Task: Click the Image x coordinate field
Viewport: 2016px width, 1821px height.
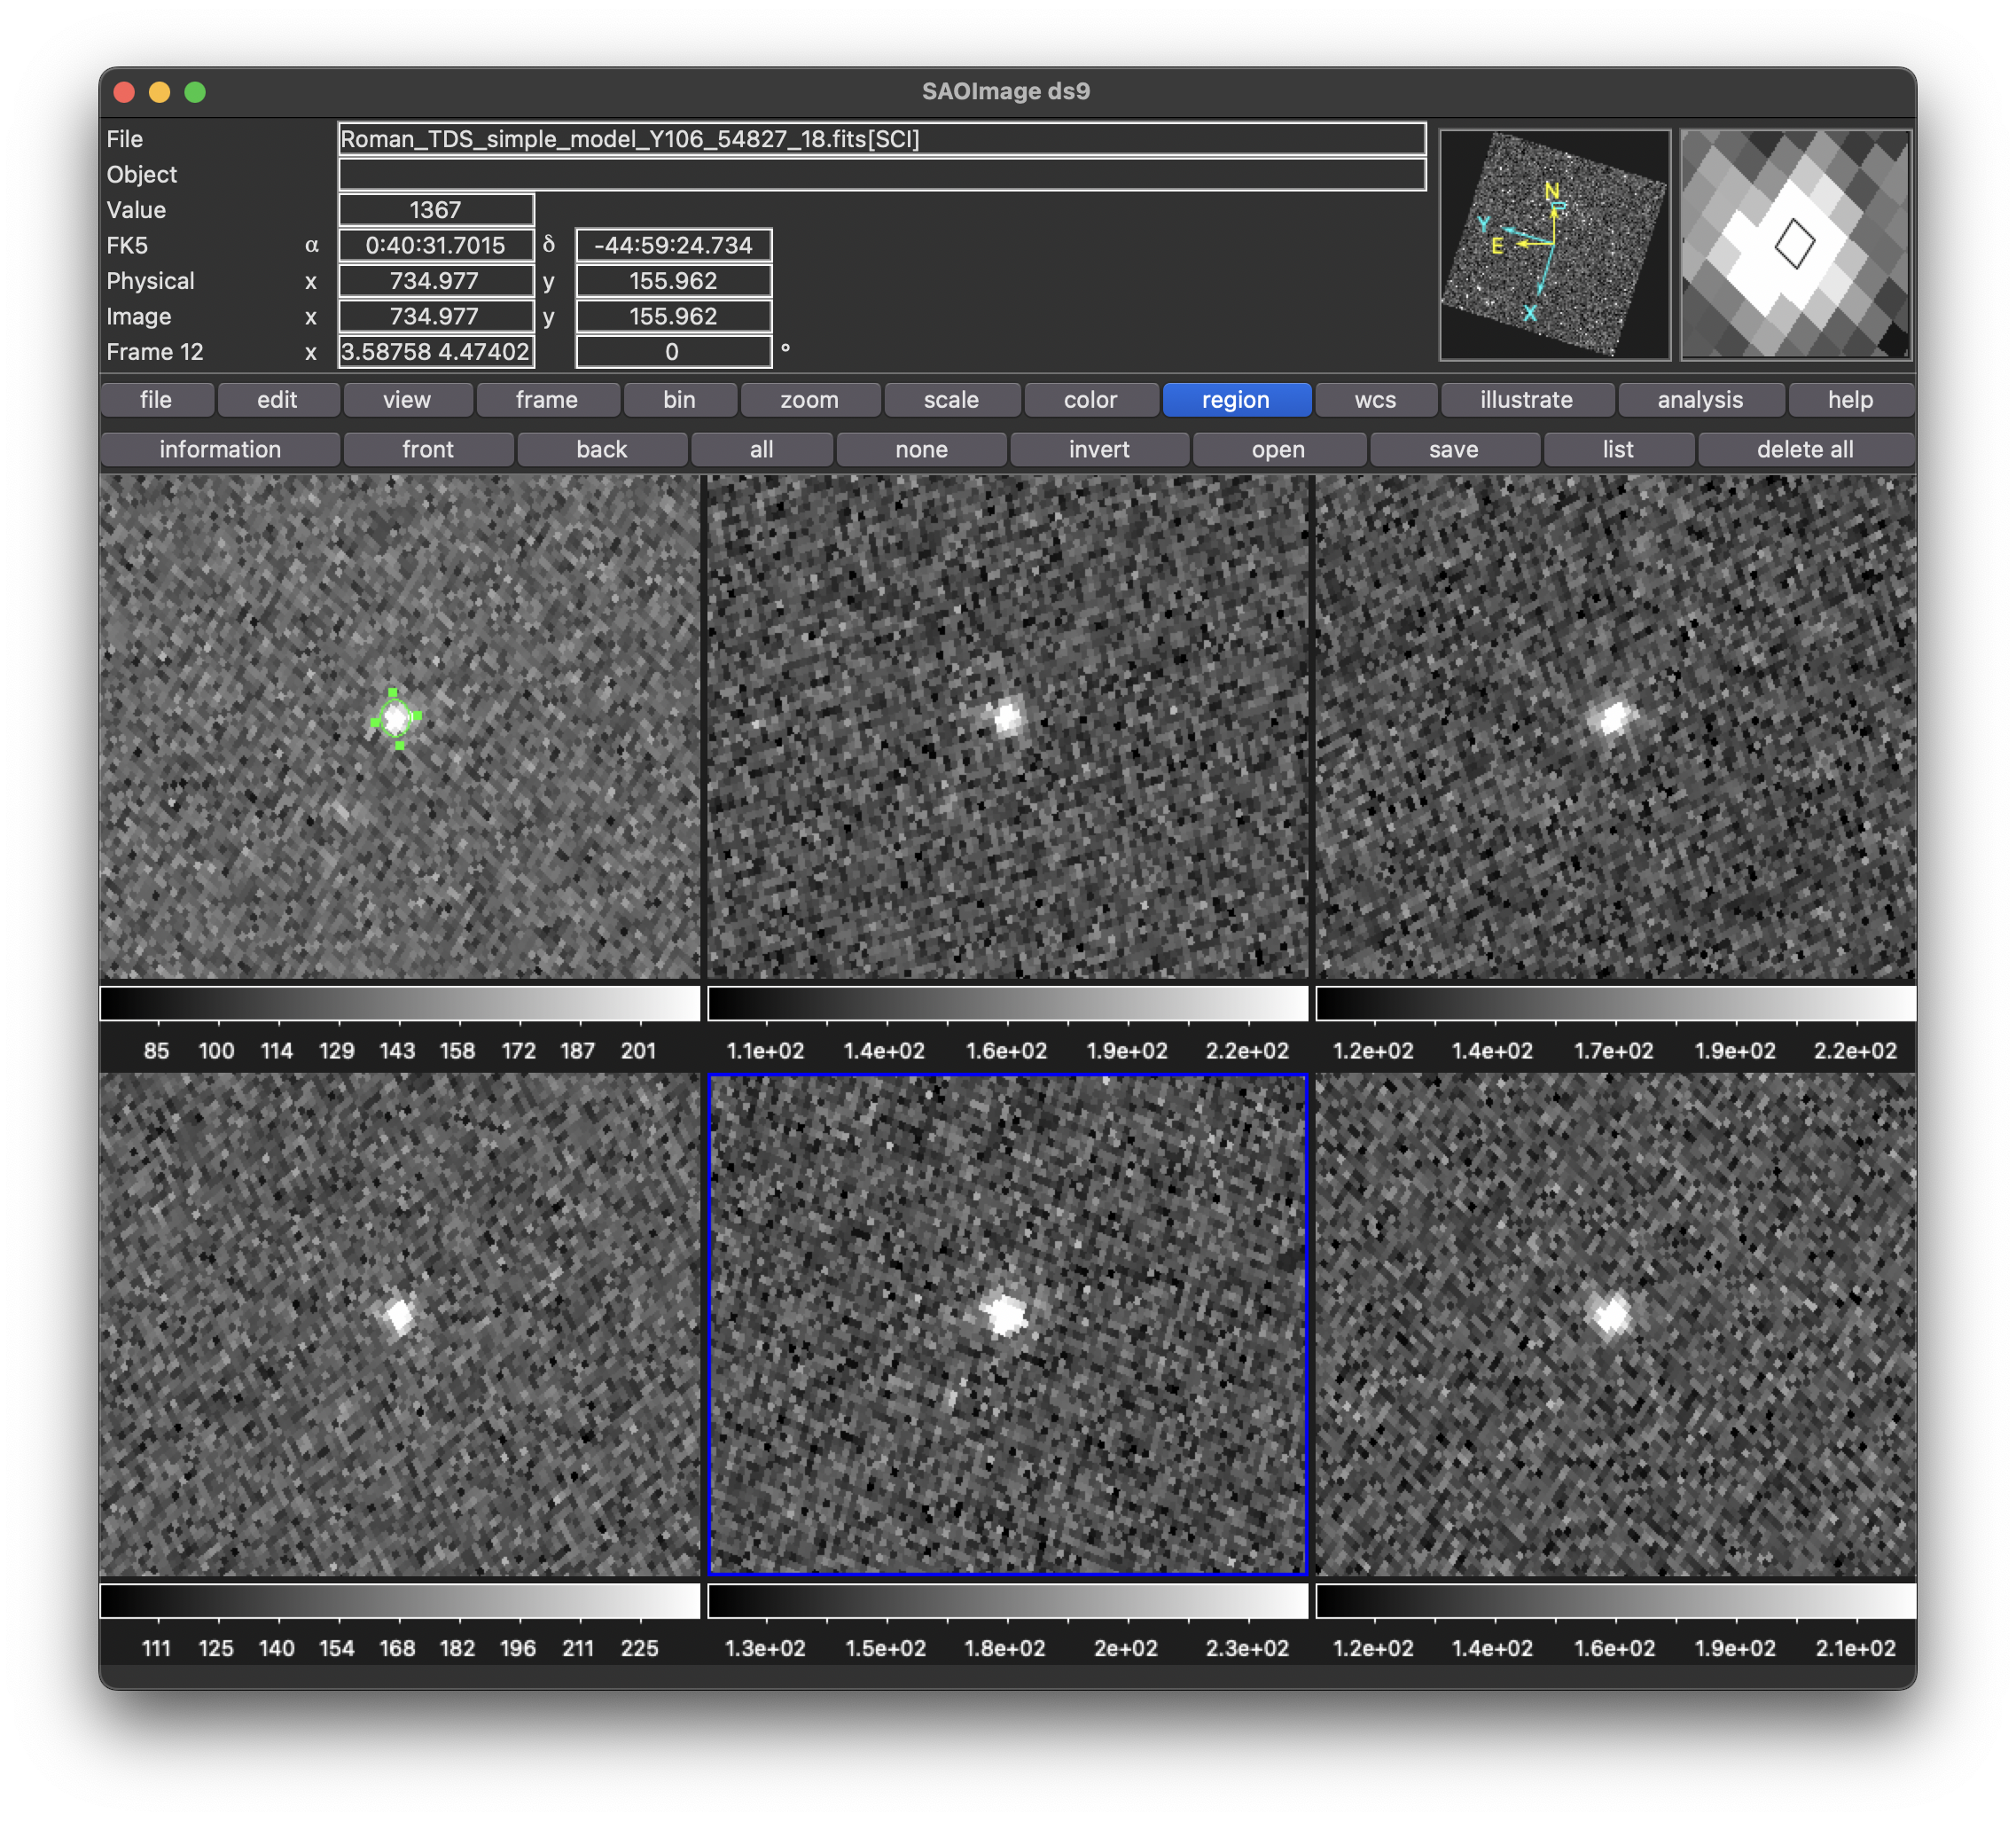Action: coord(436,317)
